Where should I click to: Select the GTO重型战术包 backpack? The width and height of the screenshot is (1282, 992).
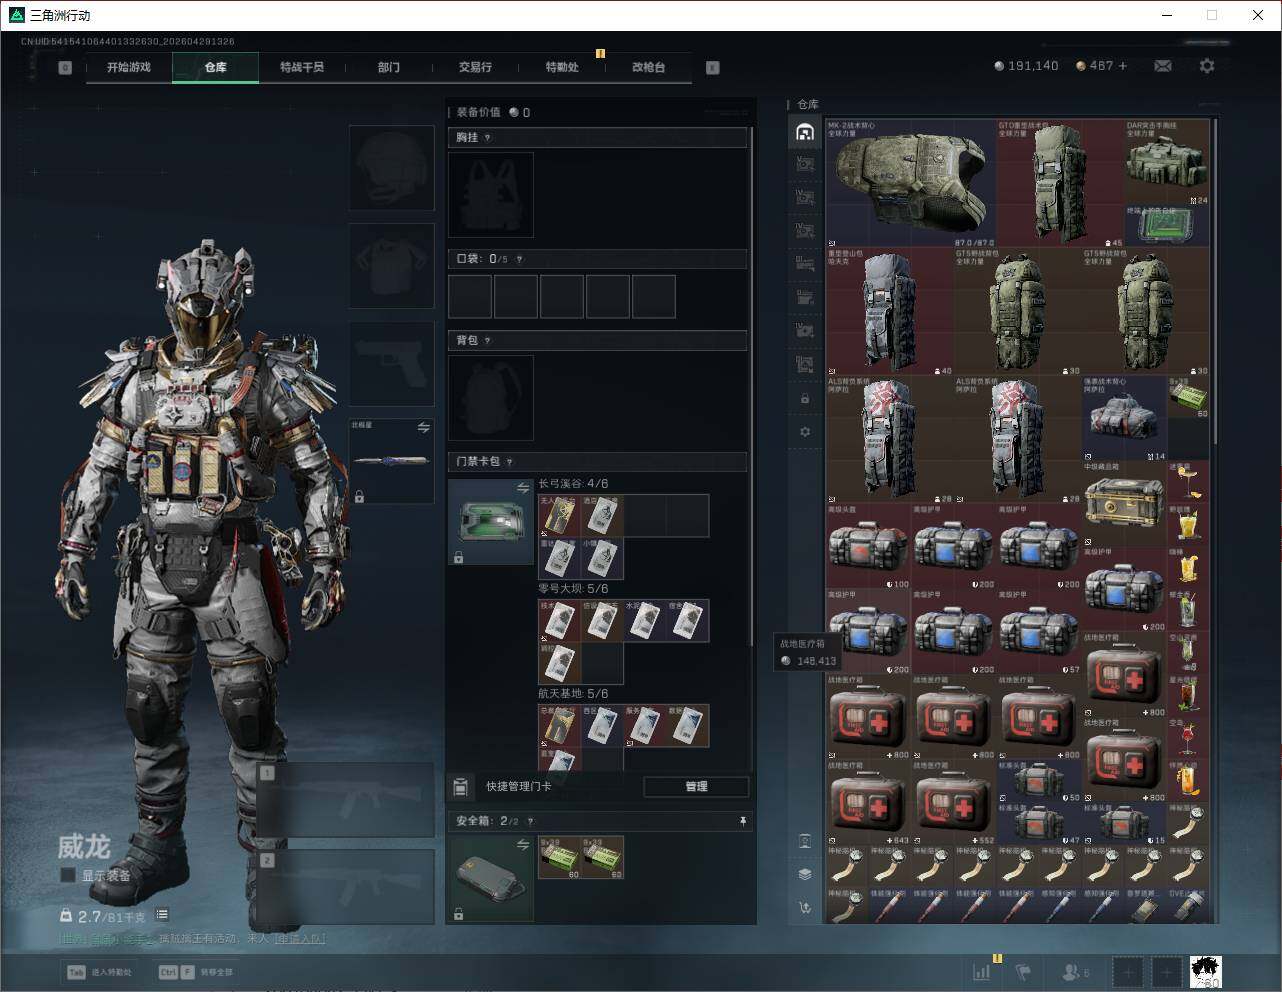[1061, 183]
